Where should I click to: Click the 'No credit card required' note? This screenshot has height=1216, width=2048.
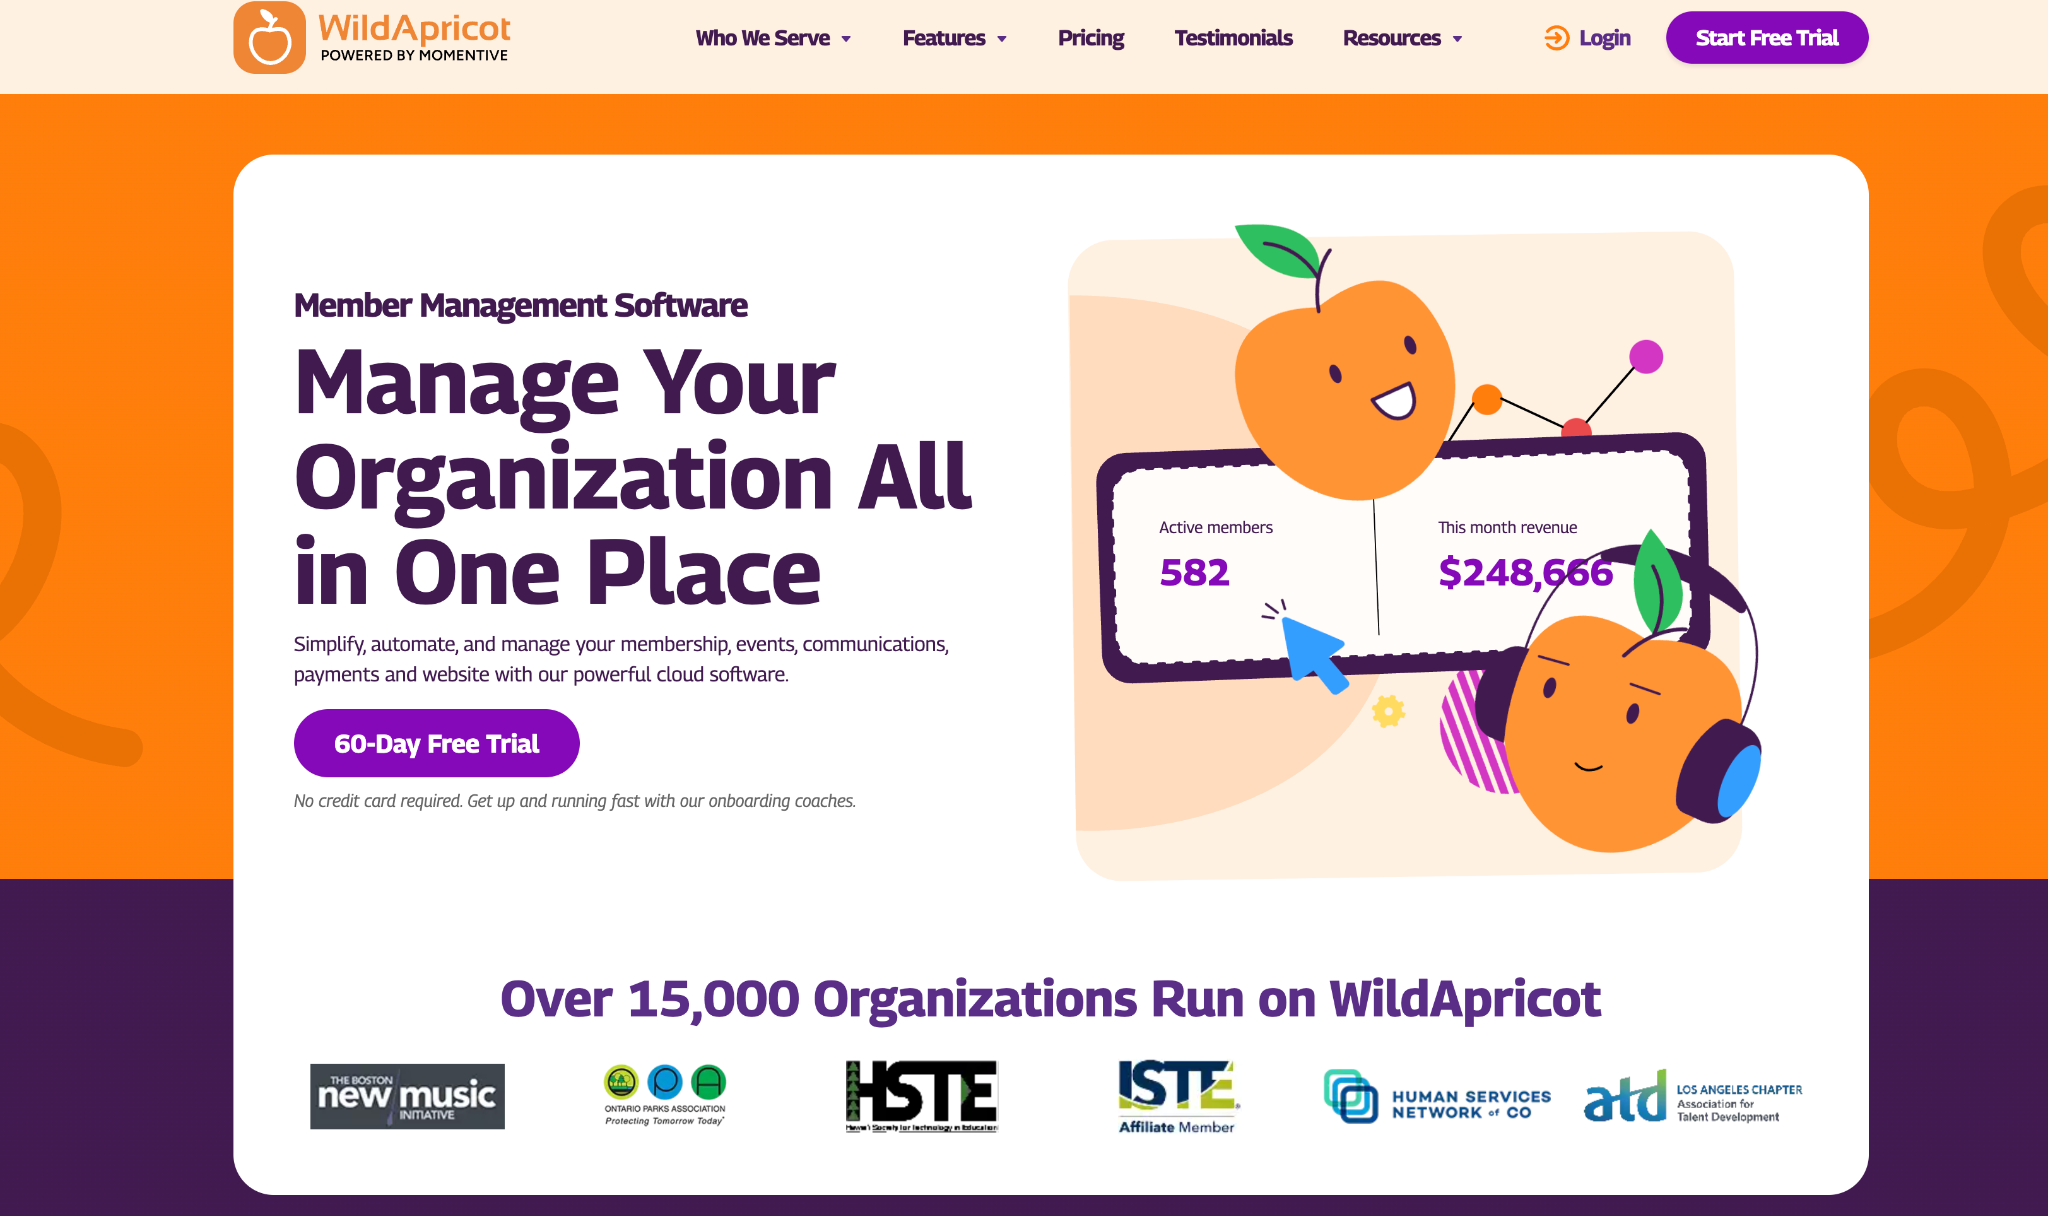point(575,801)
